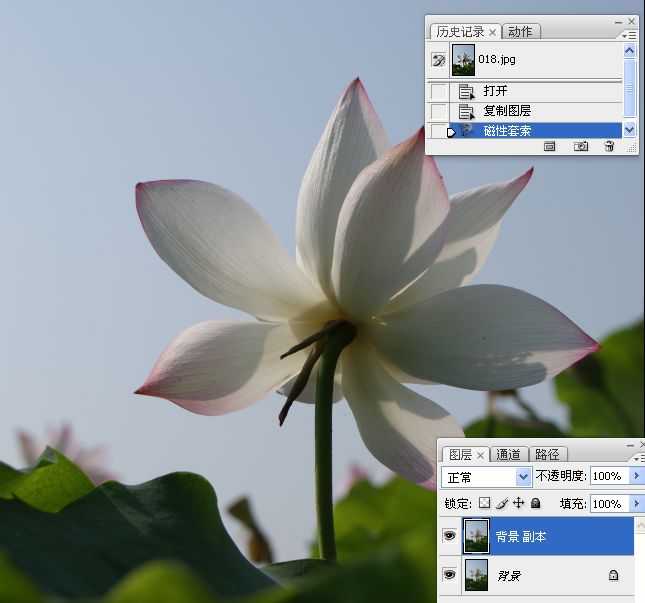645x603 pixels.
Task: Toggle history brush source for 018.jpg snapshot
Action: coord(439,60)
